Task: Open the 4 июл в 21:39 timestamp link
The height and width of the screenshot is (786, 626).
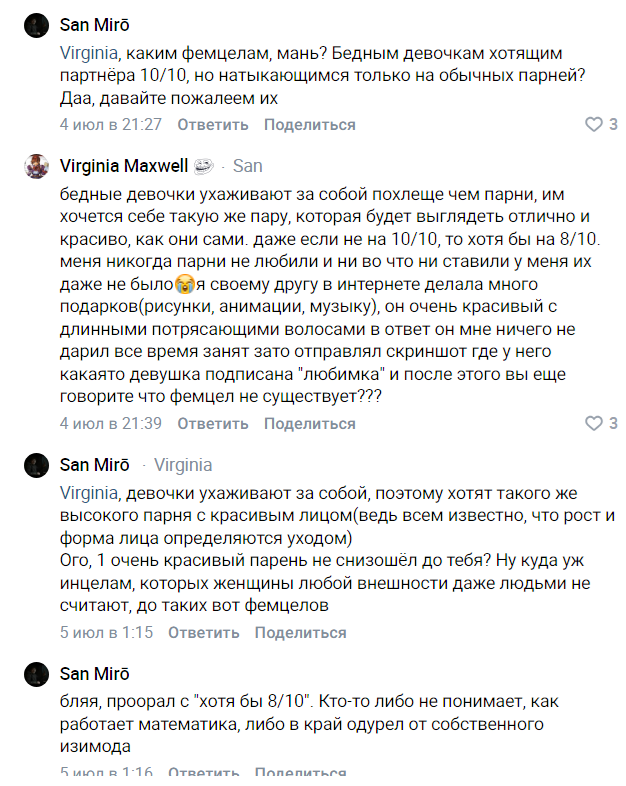Action: (111, 424)
